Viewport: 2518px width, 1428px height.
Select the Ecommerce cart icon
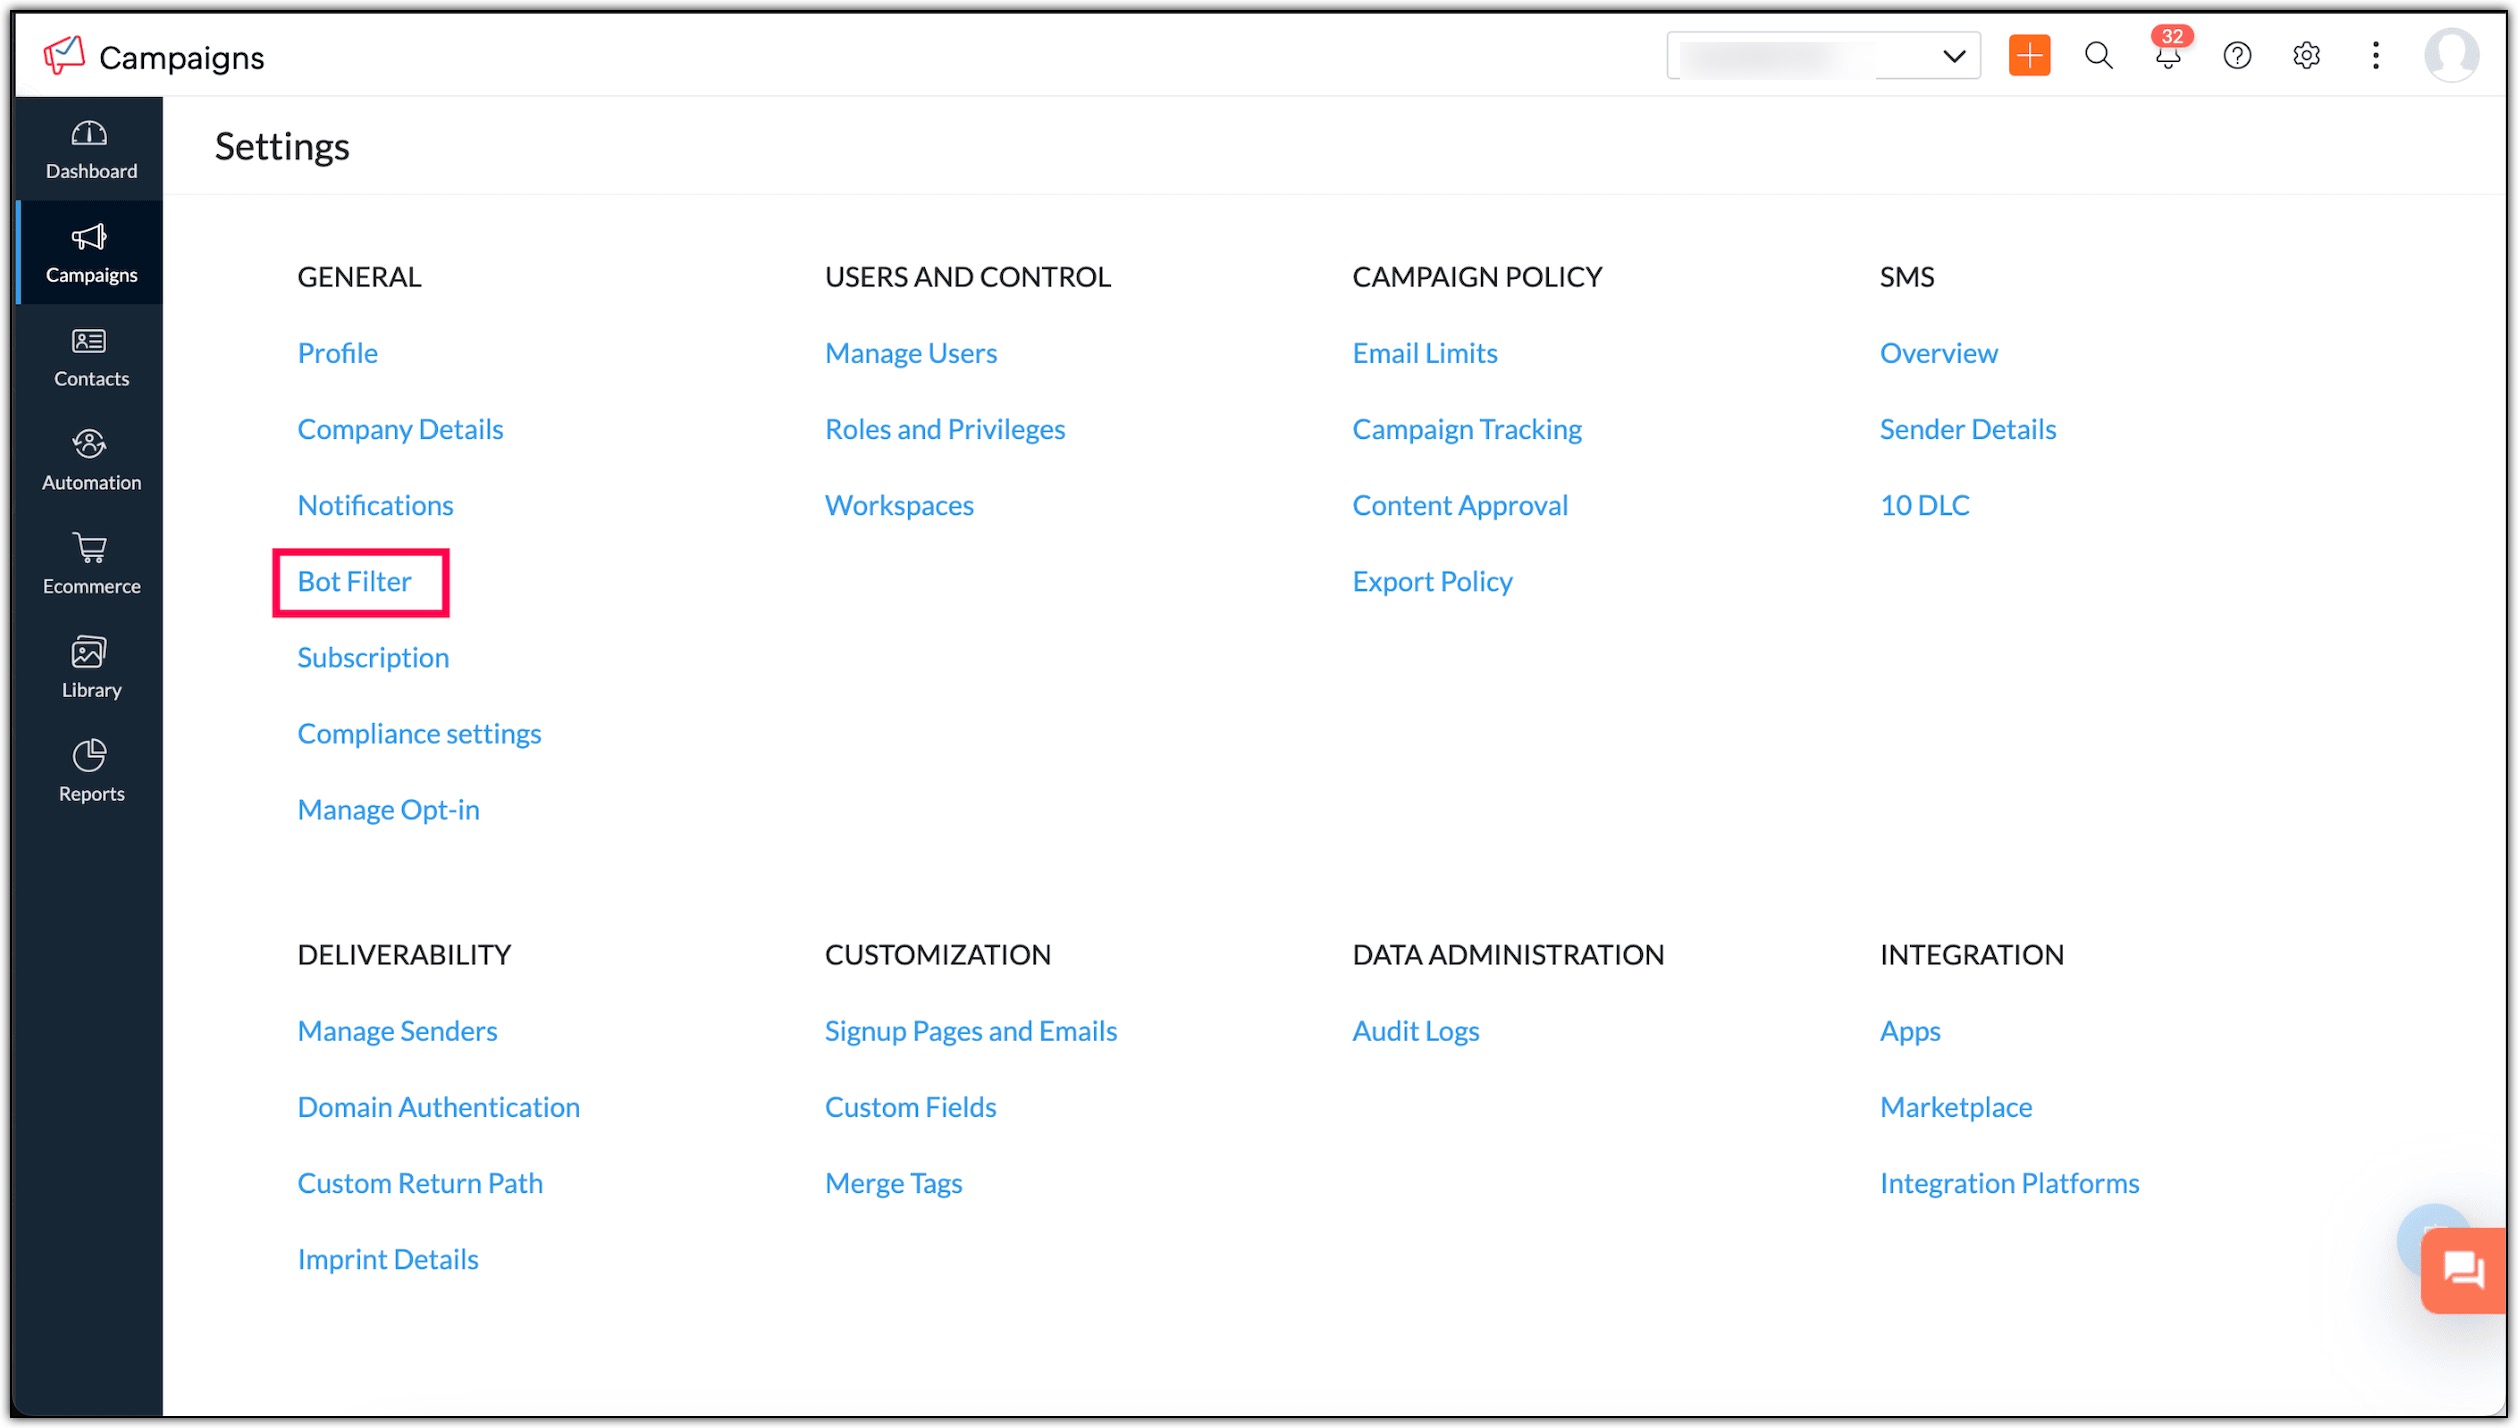(x=90, y=564)
